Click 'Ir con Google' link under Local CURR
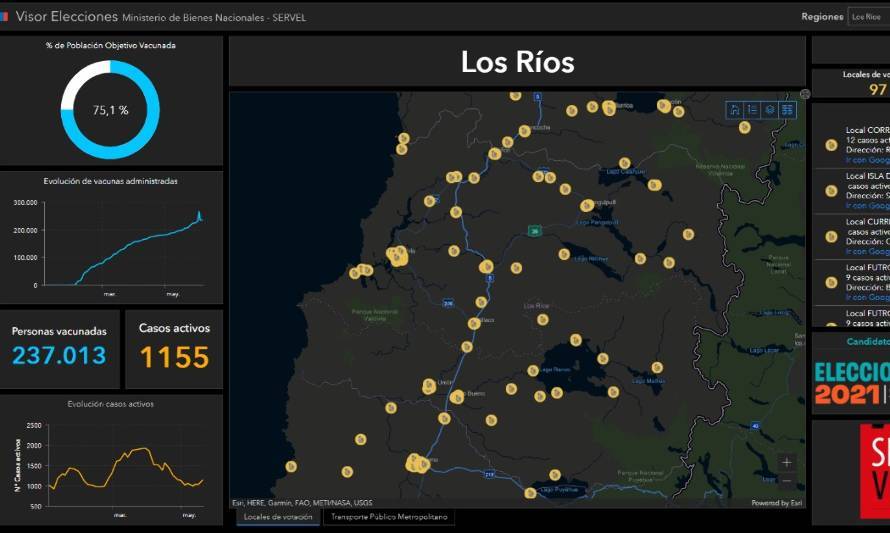This screenshot has height=533, width=890. pyautogui.click(x=867, y=251)
